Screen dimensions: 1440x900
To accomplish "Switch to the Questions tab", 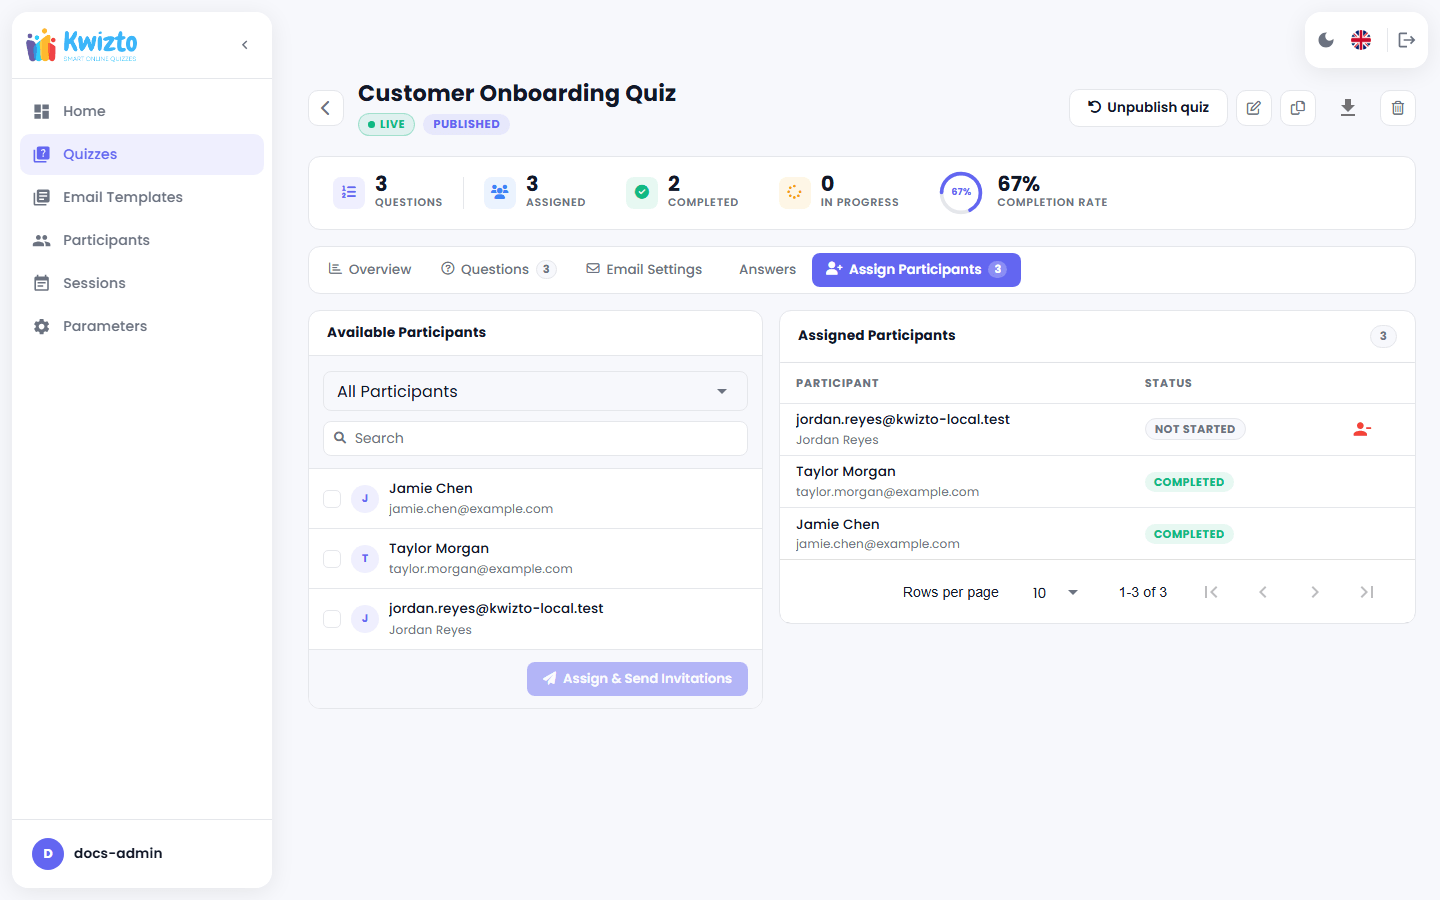I will tap(498, 269).
